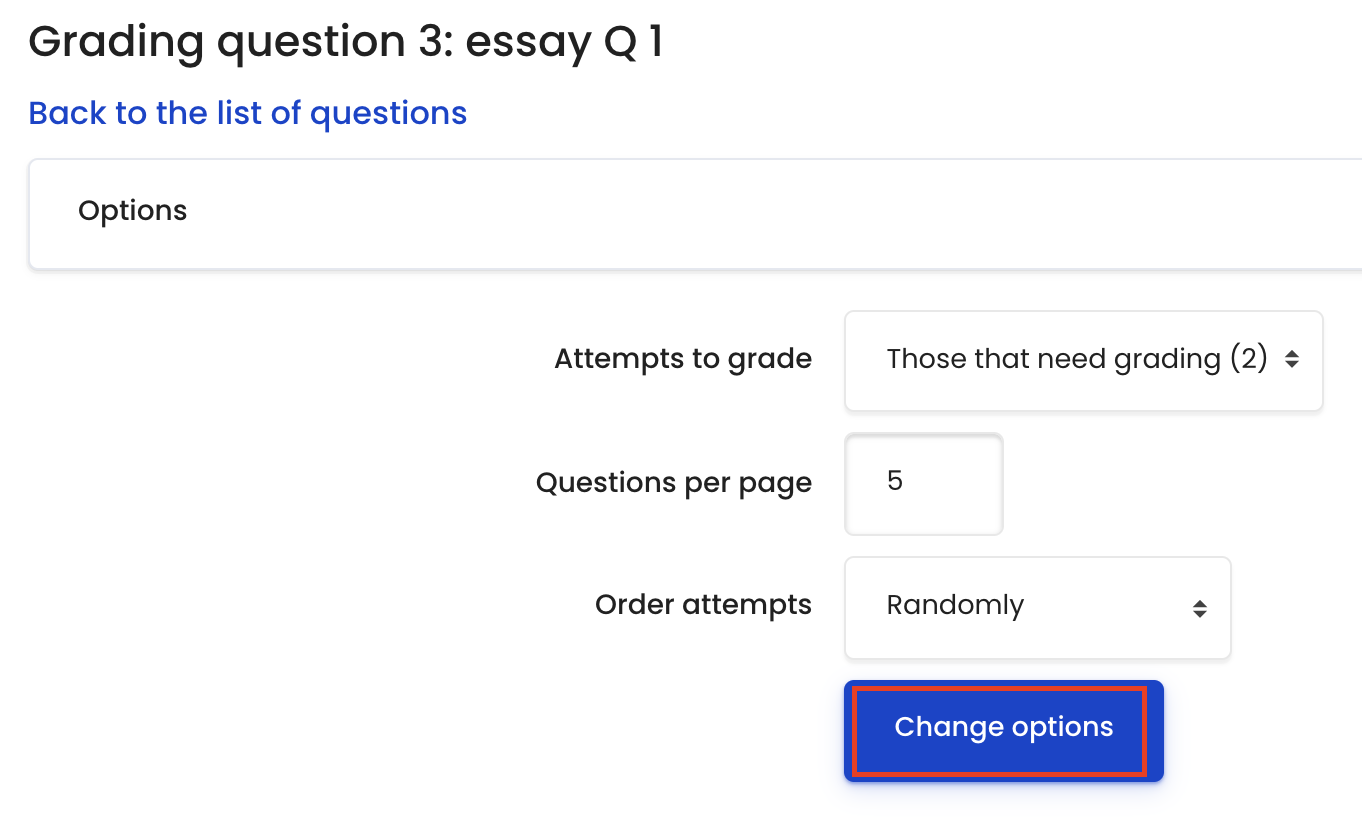Click the up-down arrow icon beside Randomly
Screen dimensions: 1362x836
click(1199, 608)
